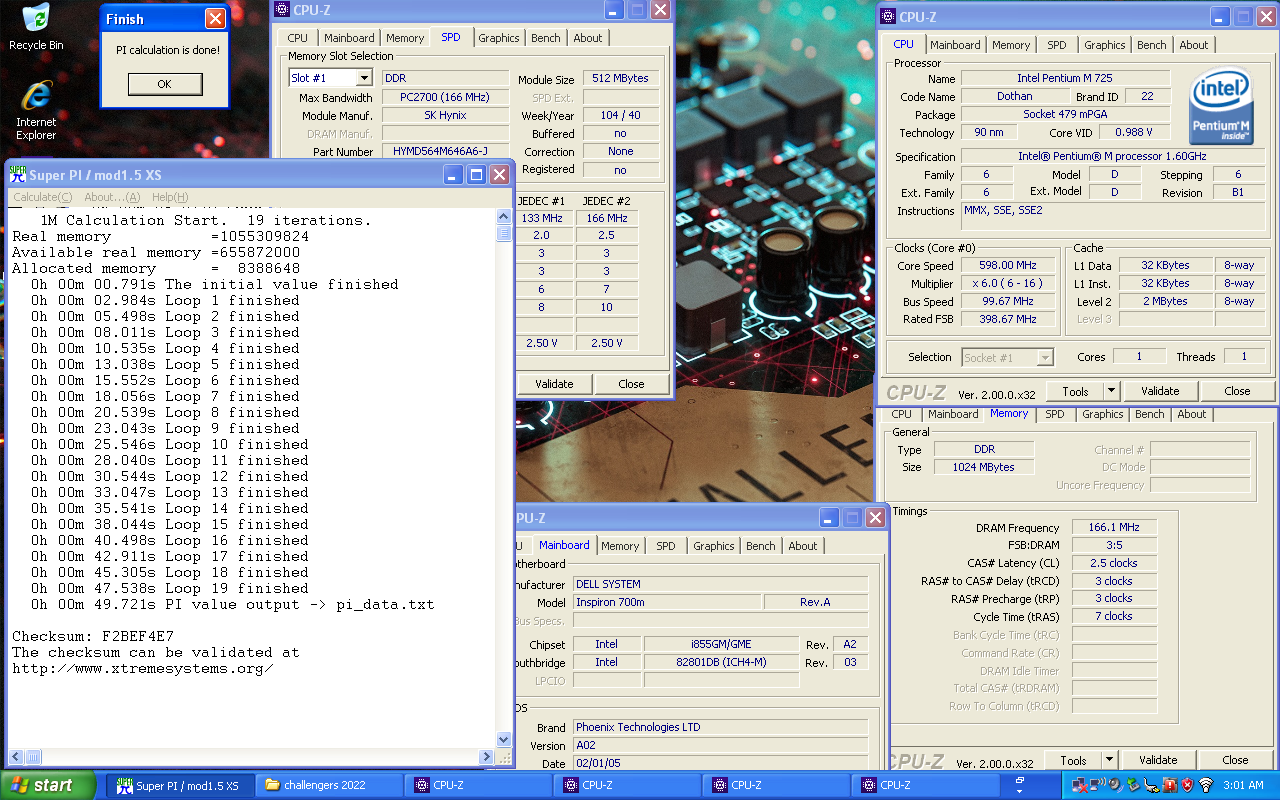Click the disconnected network tray icon

pos(1080,785)
